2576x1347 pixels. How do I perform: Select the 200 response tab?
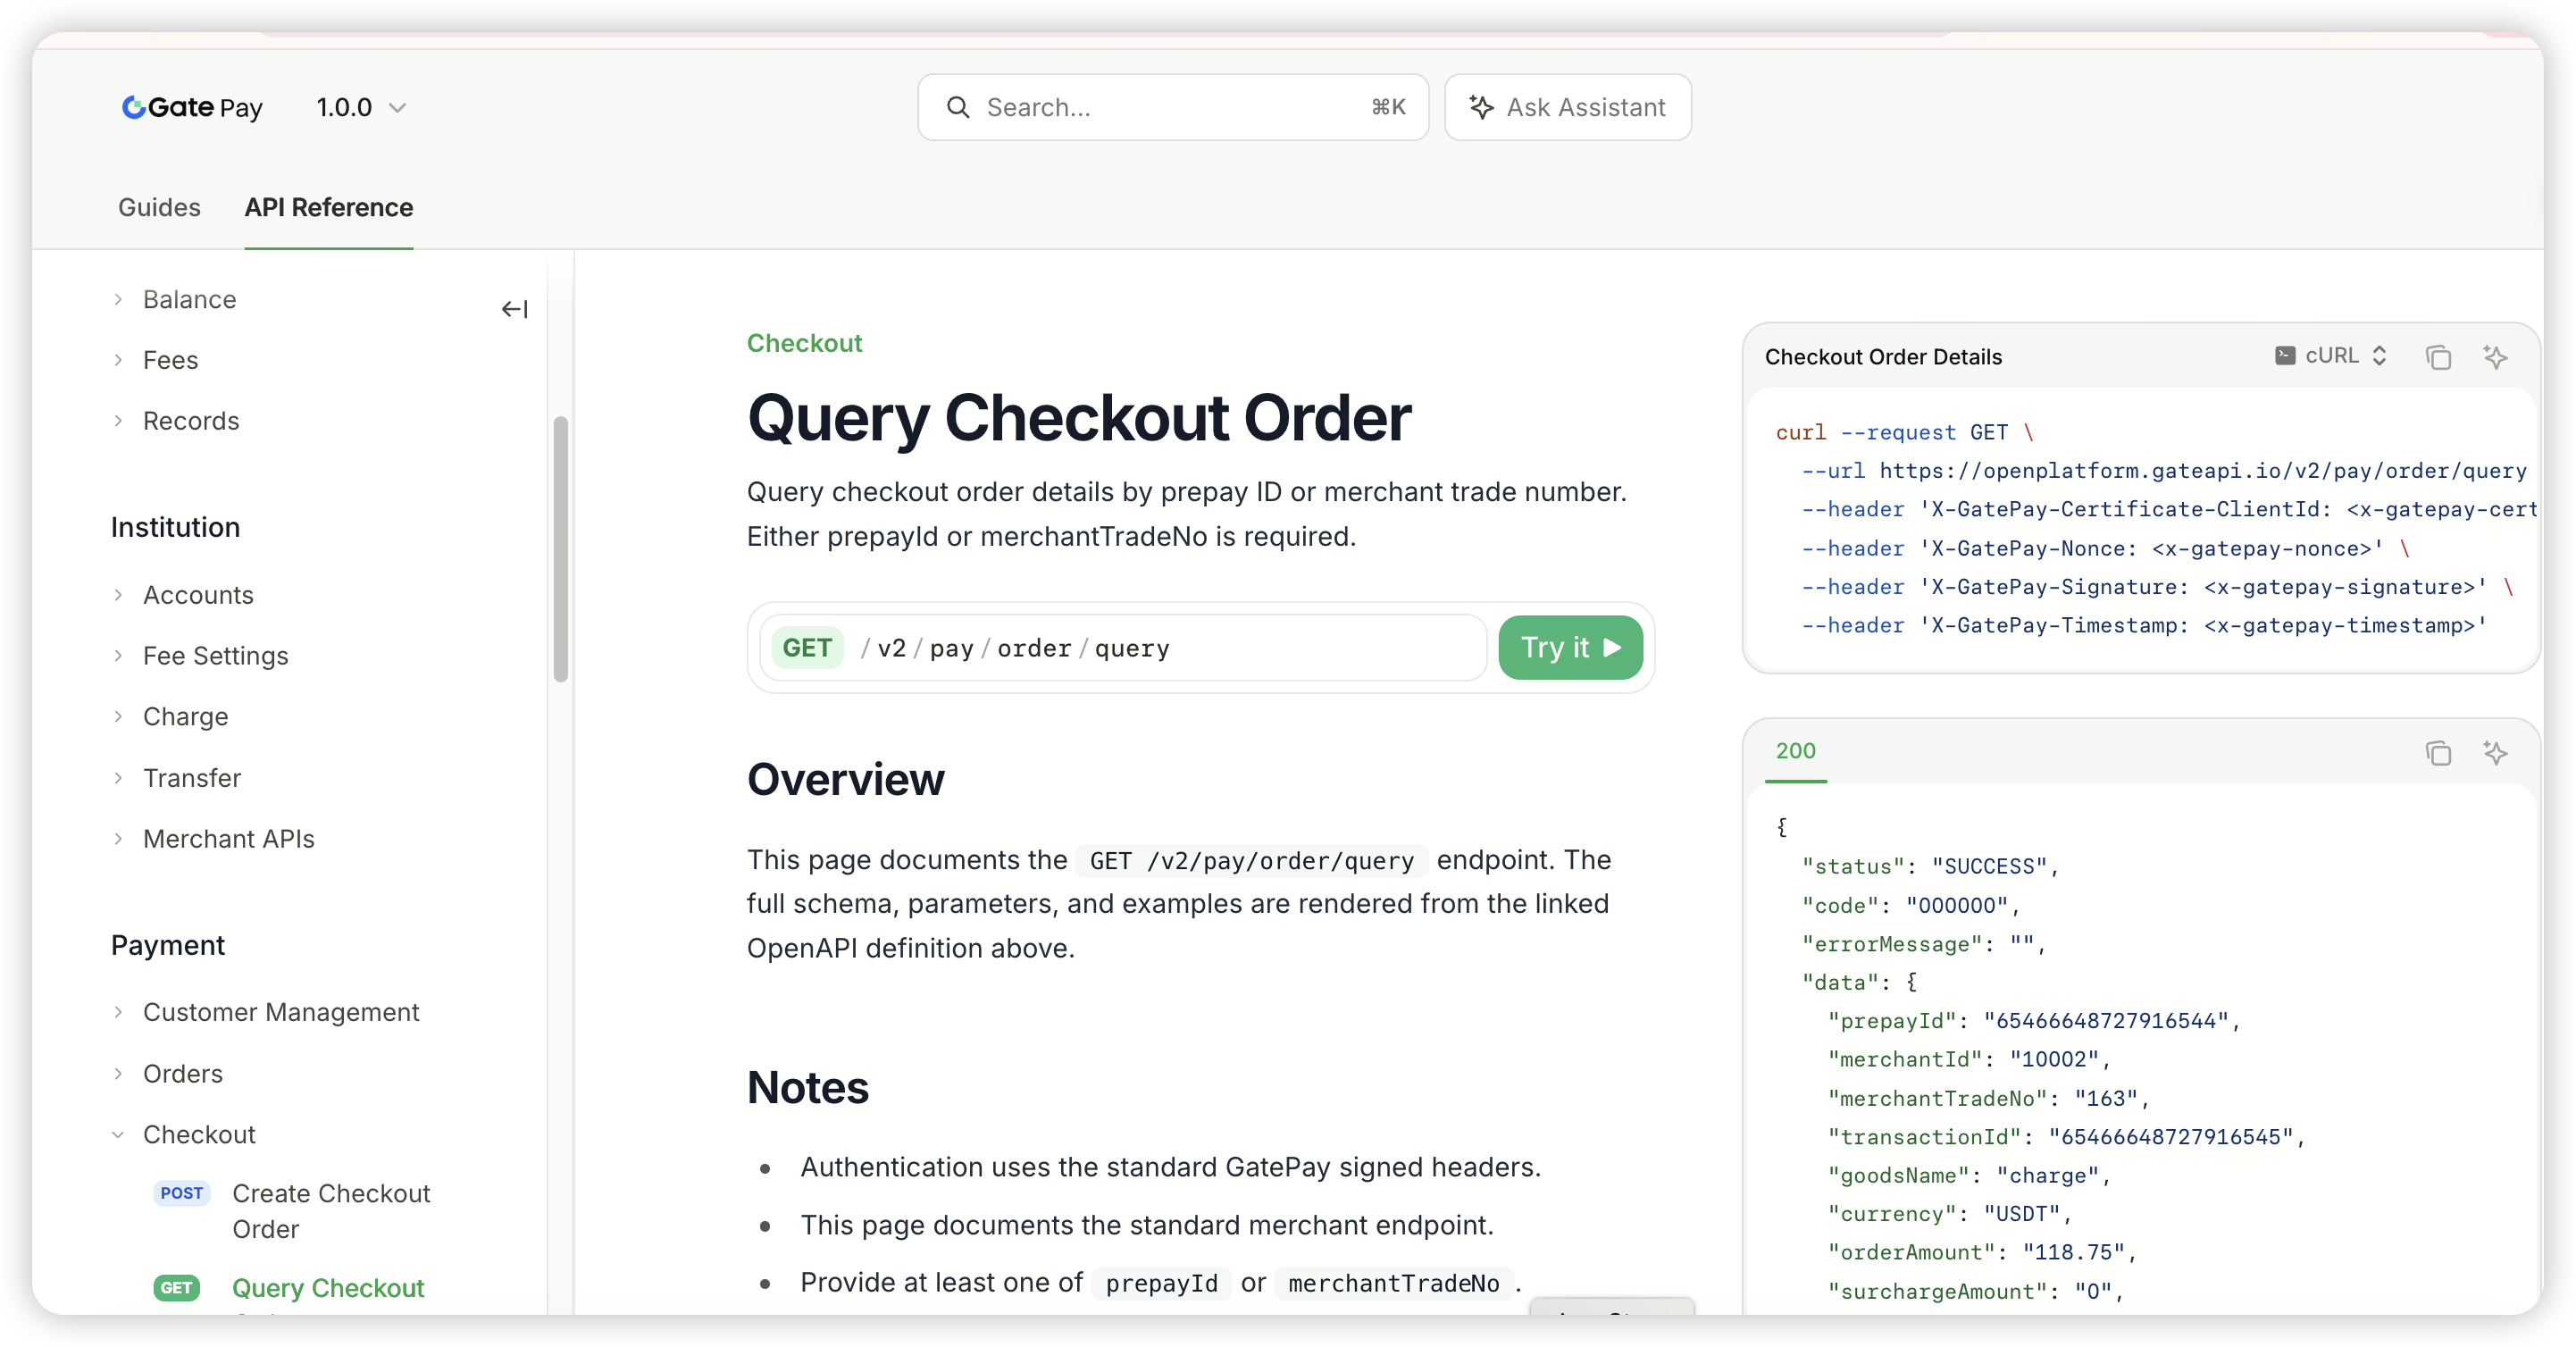[1795, 751]
